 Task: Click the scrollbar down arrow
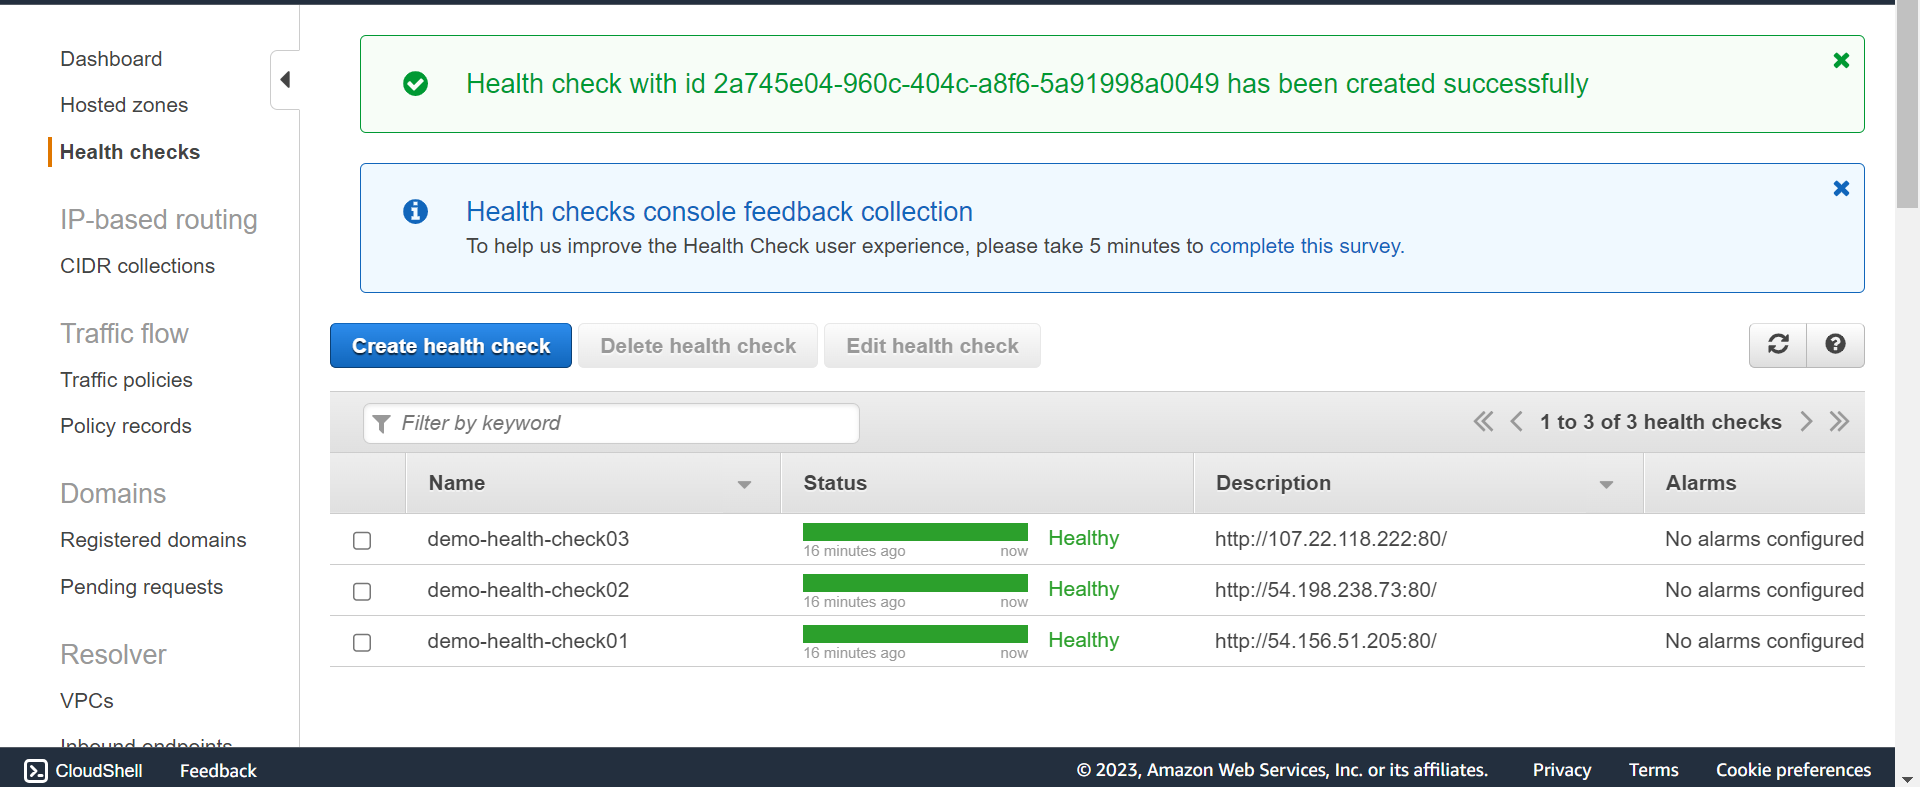1907,778
